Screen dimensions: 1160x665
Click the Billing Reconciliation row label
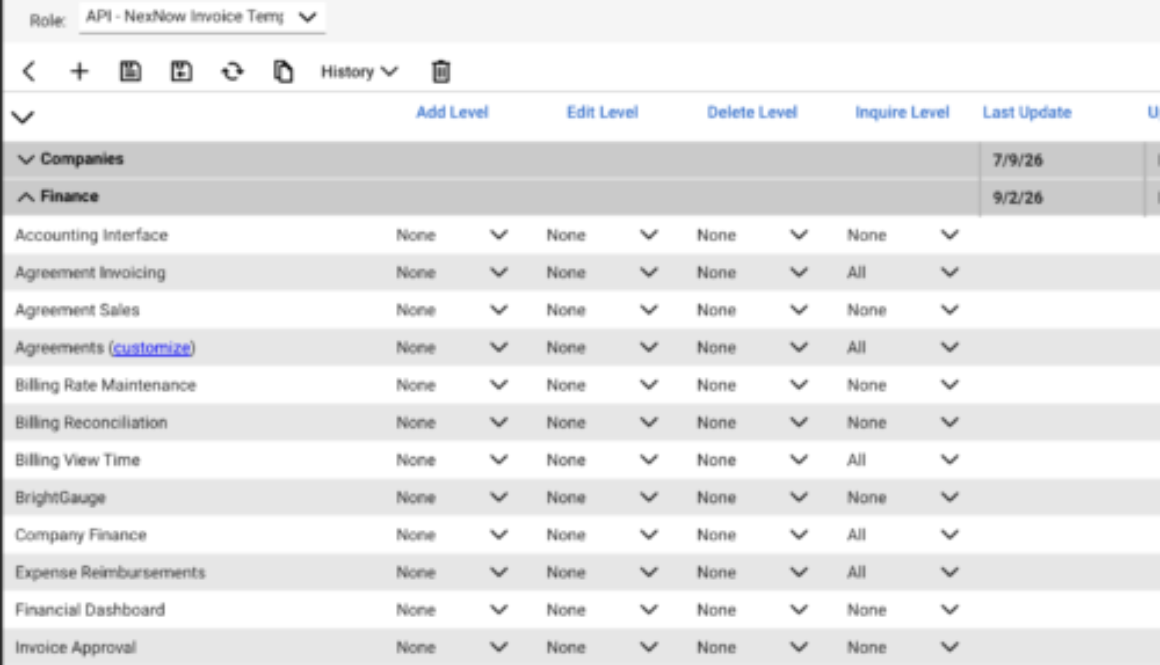click(x=91, y=423)
